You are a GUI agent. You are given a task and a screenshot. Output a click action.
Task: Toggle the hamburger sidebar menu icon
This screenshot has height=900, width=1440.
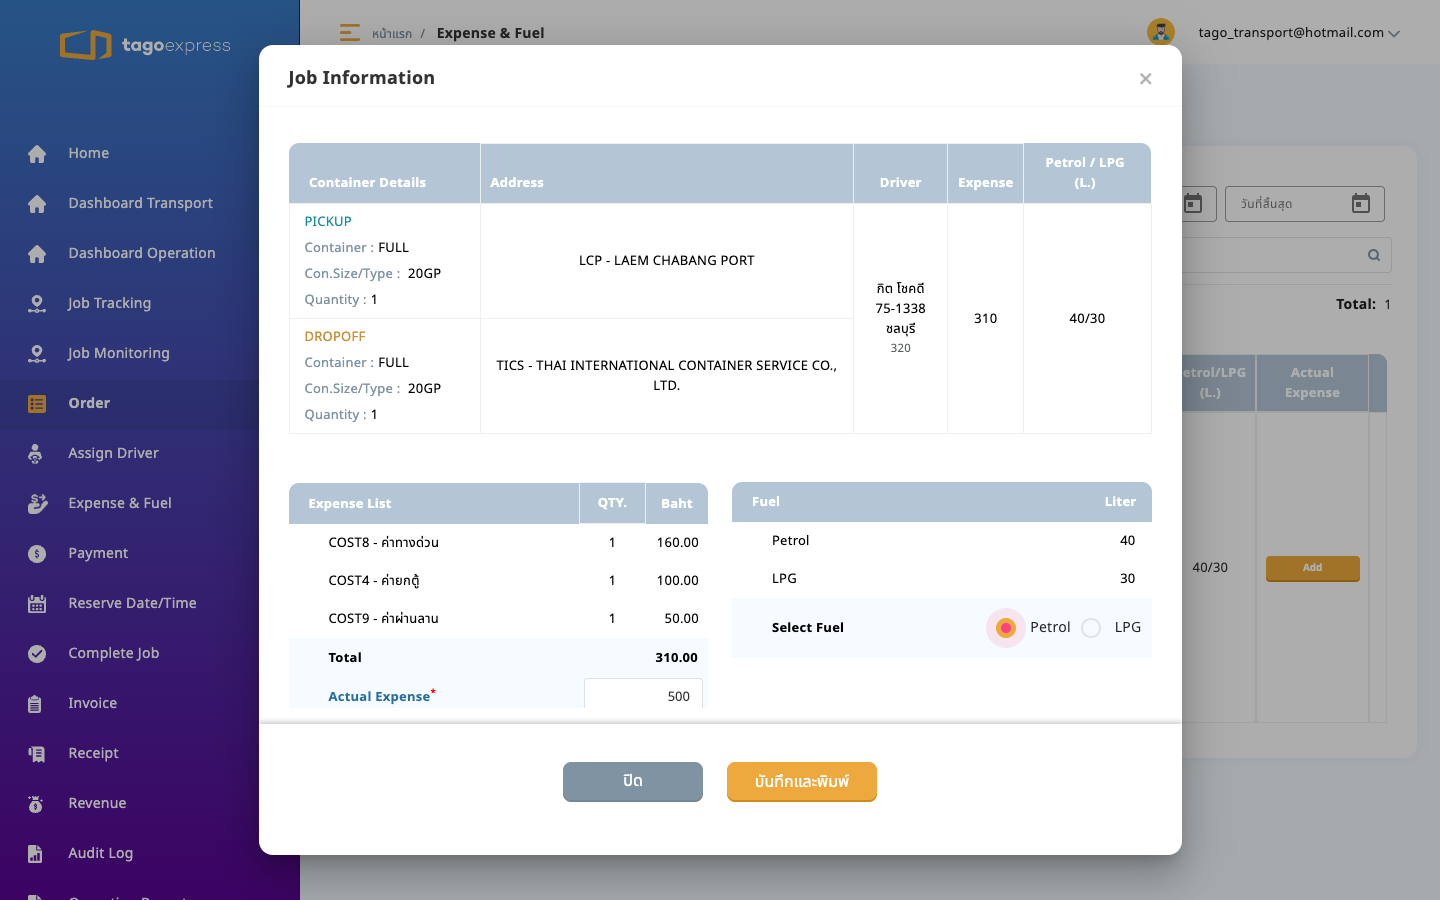pyautogui.click(x=350, y=33)
